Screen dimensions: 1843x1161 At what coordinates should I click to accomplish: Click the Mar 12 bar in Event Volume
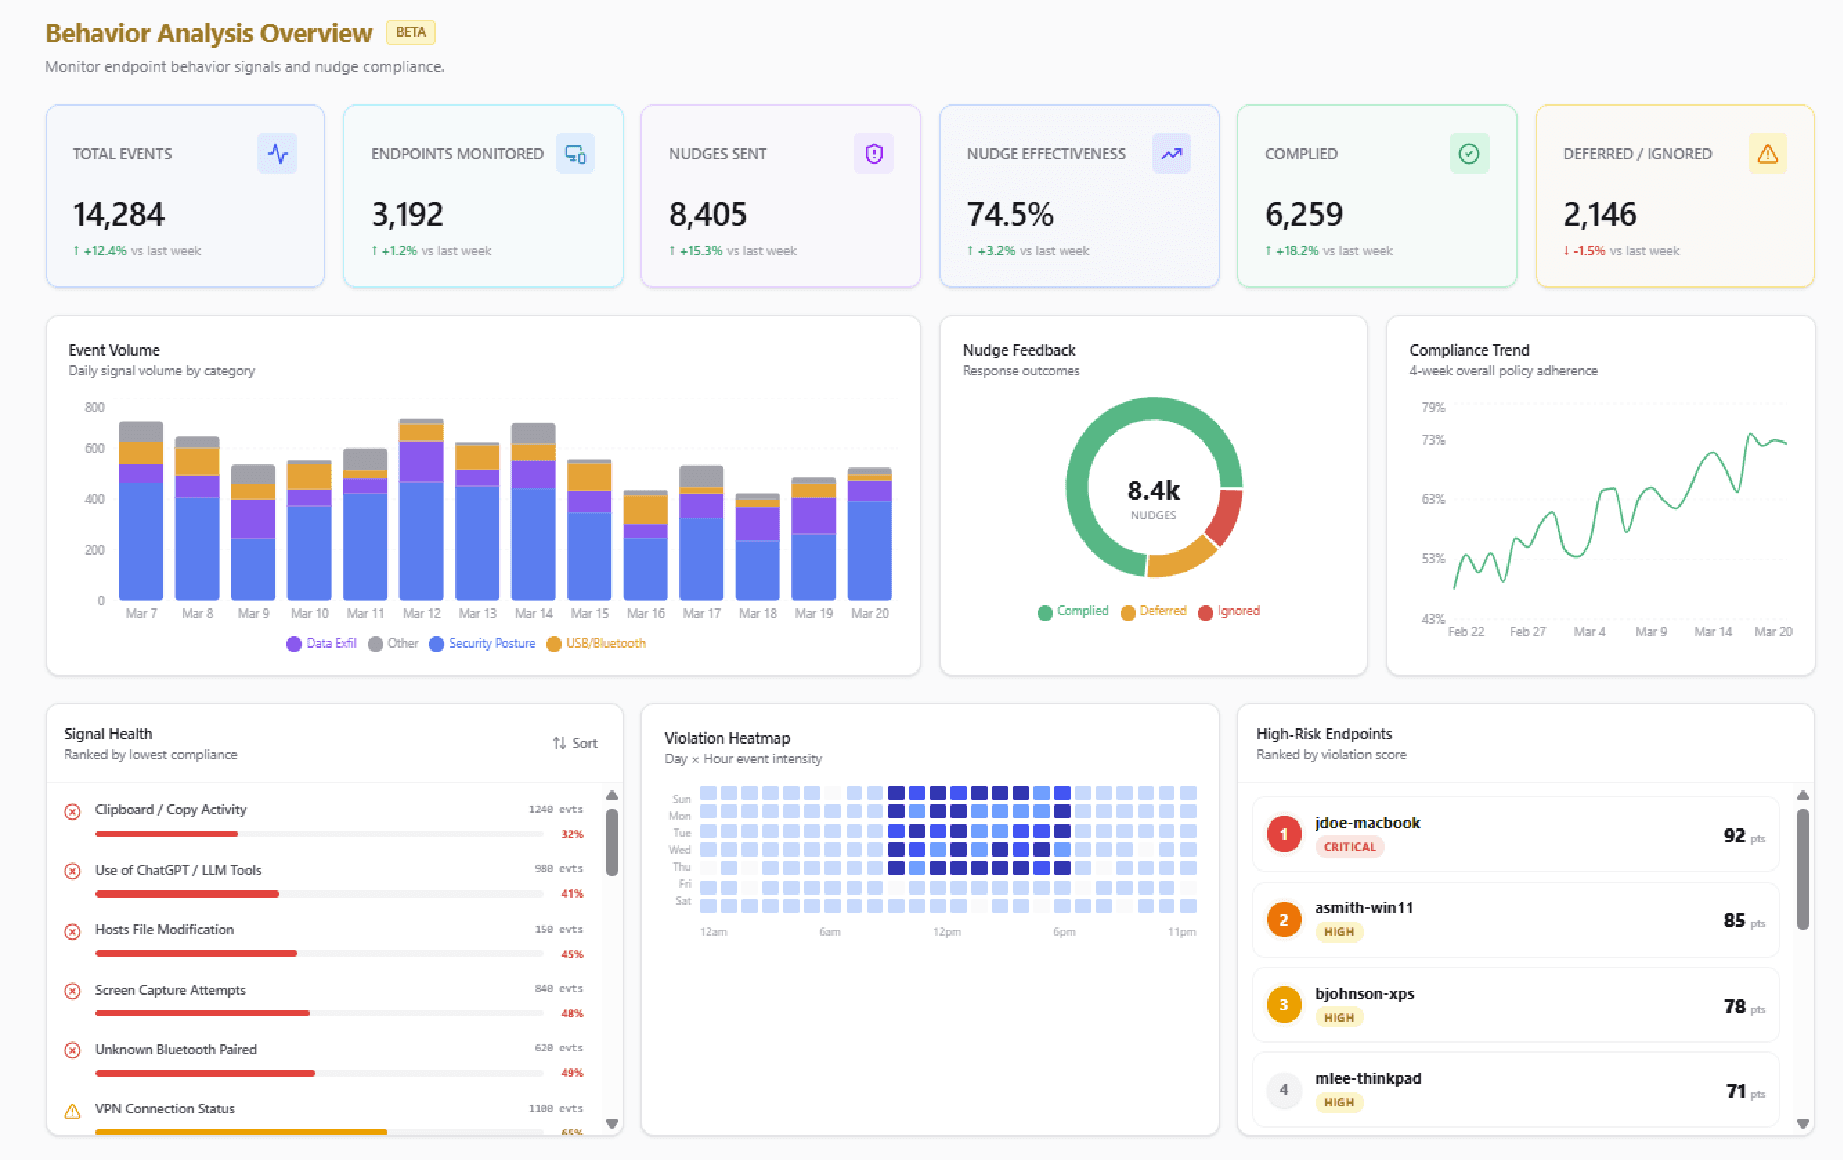pos(421,509)
